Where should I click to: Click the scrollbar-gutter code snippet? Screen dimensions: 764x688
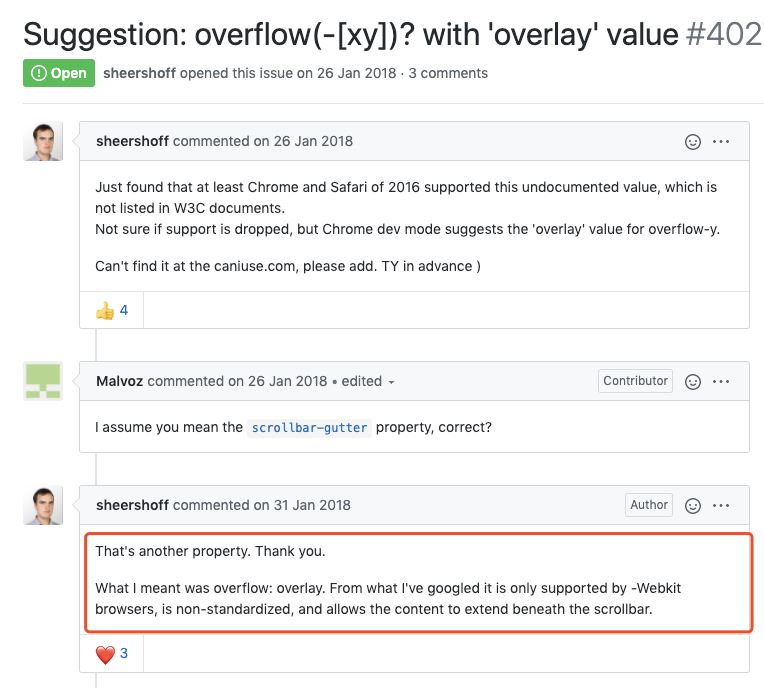click(x=309, y=428)
